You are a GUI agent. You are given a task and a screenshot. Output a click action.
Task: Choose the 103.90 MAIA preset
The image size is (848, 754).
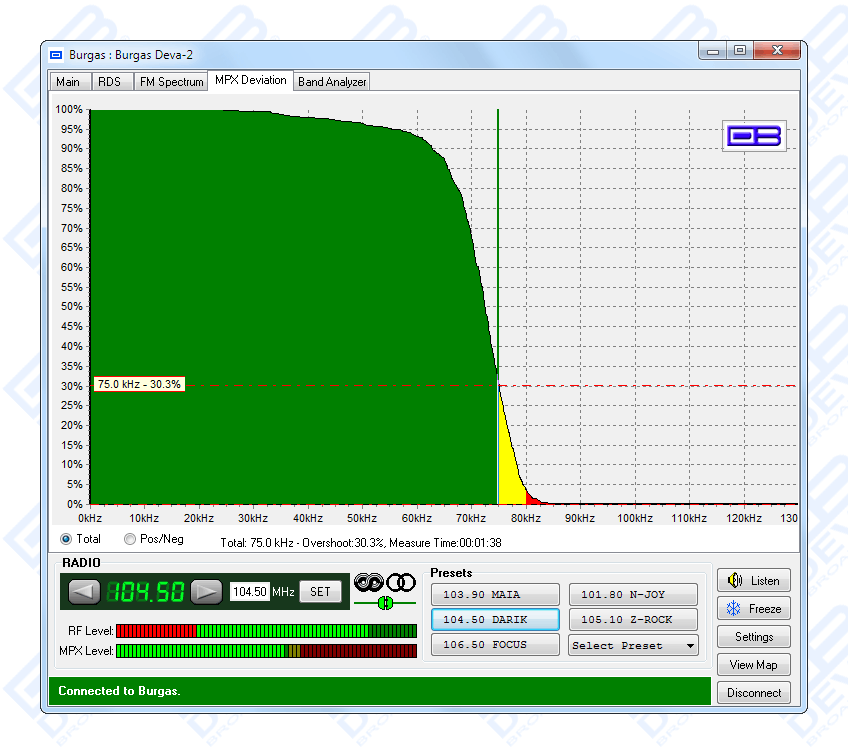point(495,594)
